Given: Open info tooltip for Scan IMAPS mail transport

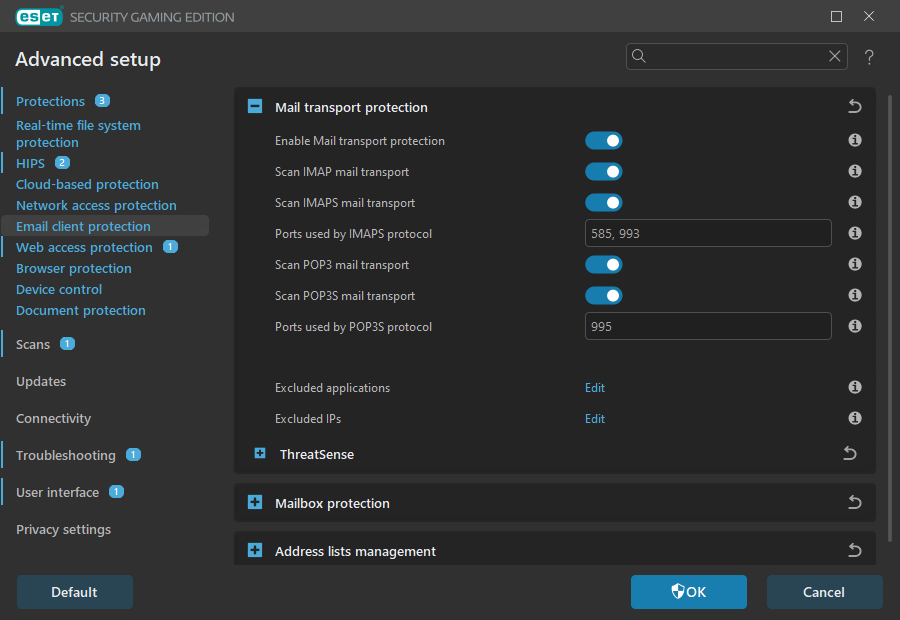Looking at the screenshot, I should (x=855, y=202).
